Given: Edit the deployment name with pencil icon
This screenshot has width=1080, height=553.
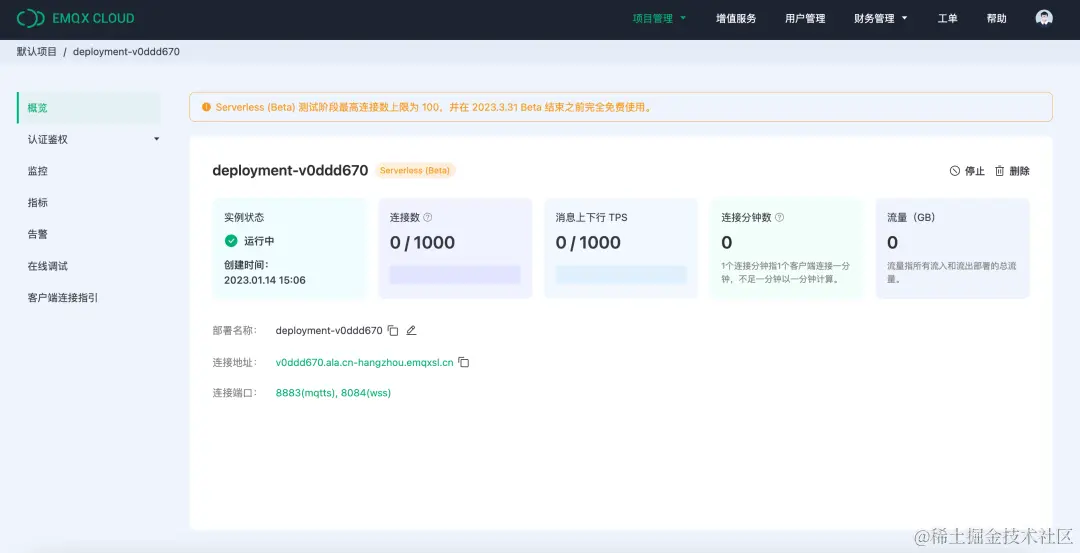Looking at the screenshot, I should coord(411,331).
